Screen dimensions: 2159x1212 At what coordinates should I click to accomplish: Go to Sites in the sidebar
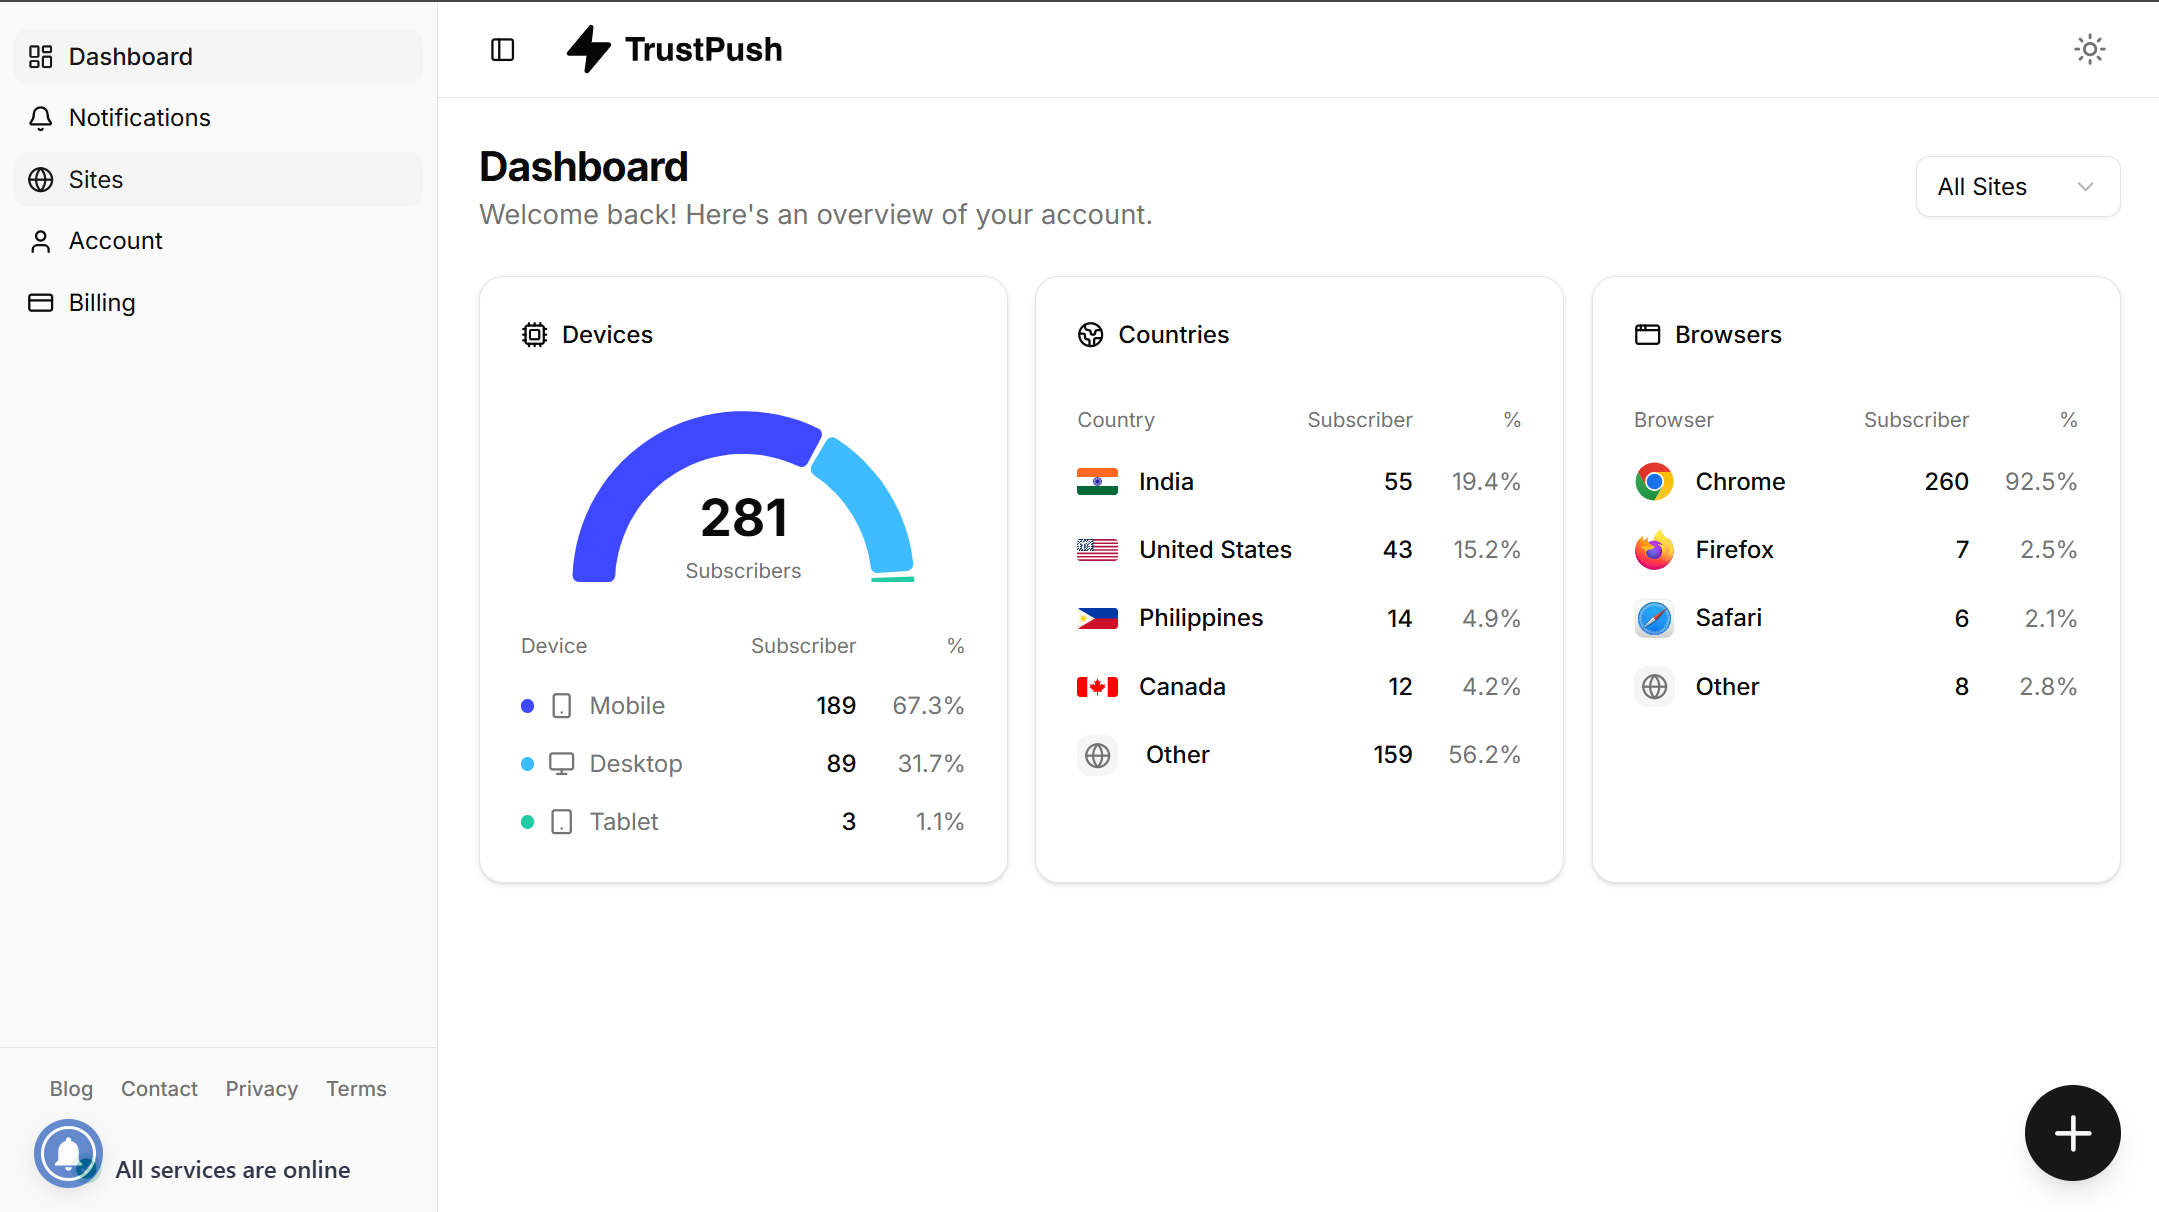click(x=96, y=180)
